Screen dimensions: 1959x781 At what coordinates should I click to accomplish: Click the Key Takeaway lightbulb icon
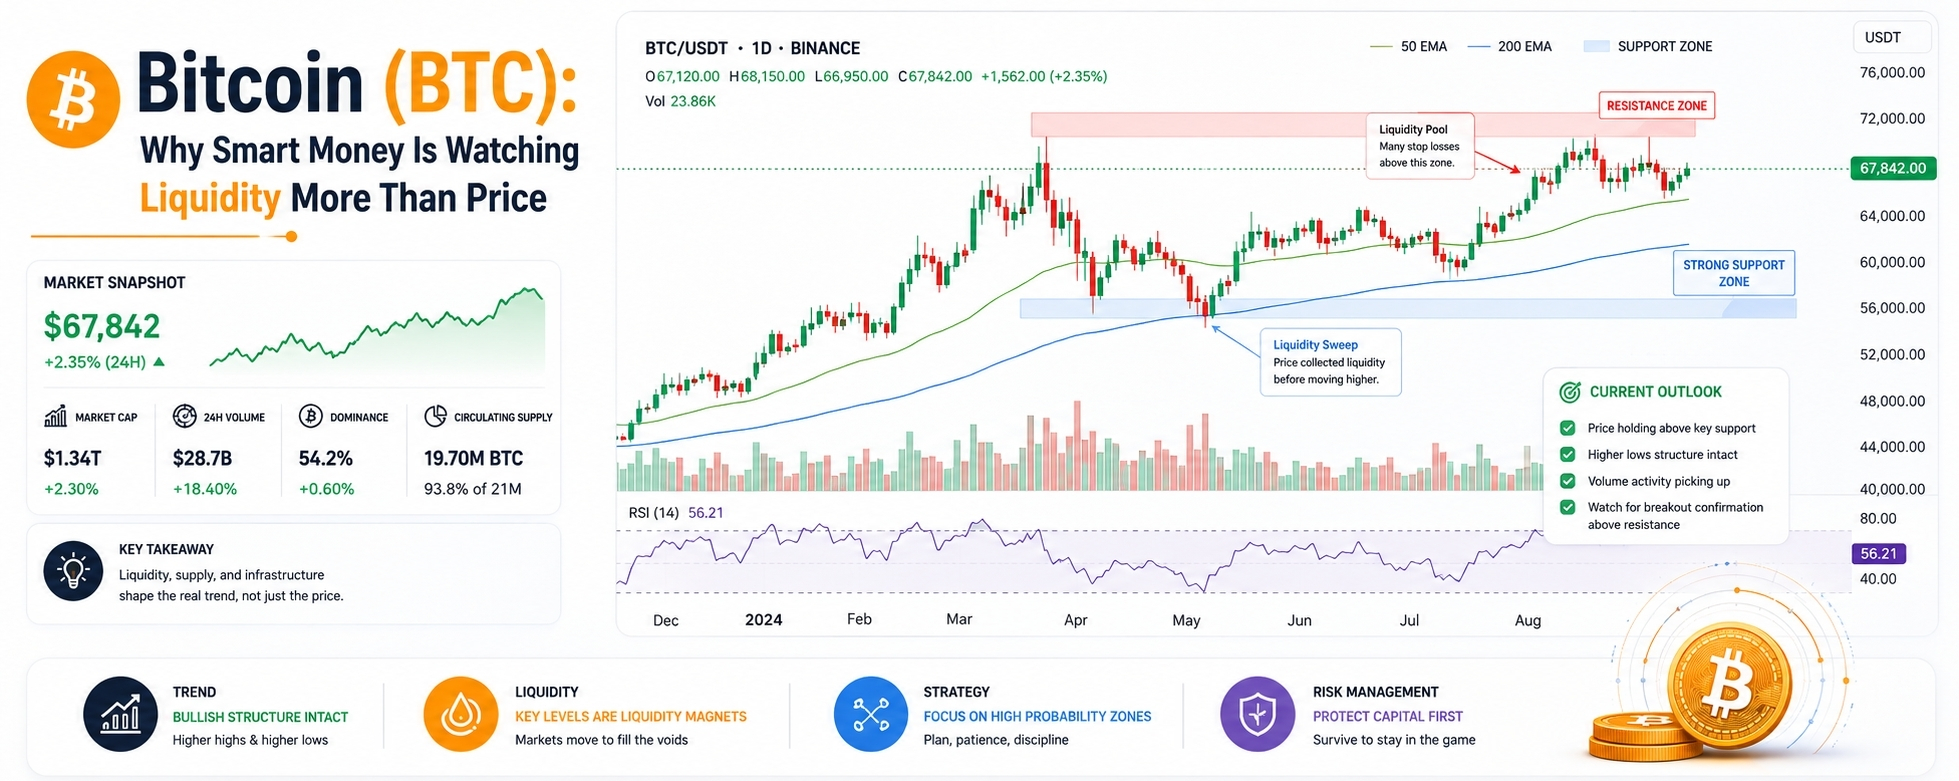pos(73,571)
